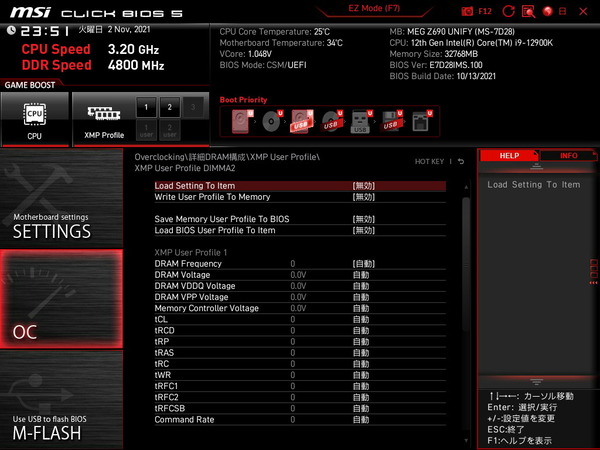Select the tWR timing row

click(x=300, y=375)
